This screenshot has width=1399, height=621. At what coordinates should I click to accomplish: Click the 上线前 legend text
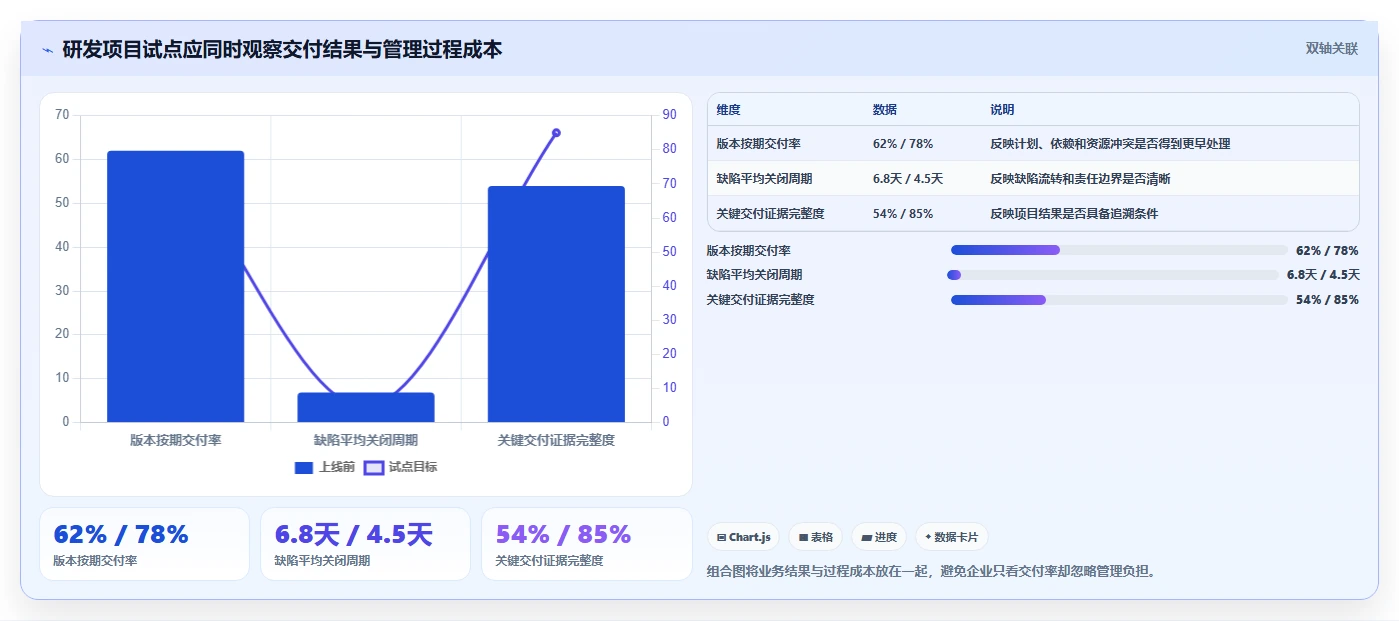point(337,467)
